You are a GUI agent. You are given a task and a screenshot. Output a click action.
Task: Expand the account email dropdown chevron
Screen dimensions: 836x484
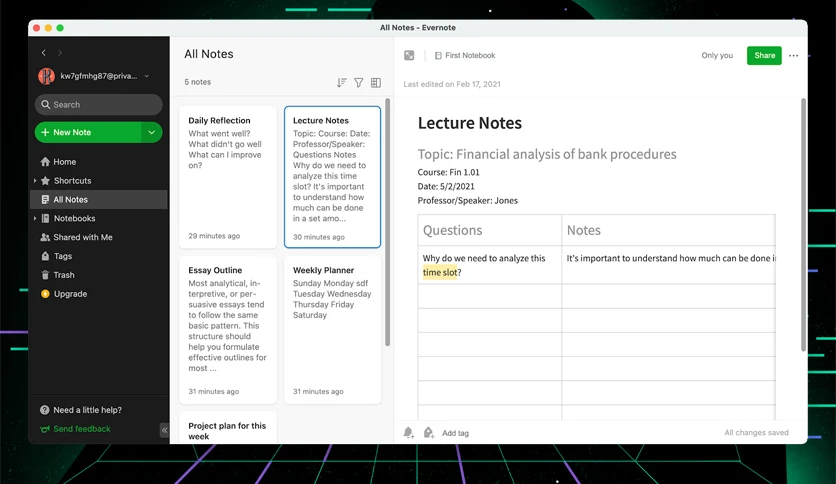(147, 76)
